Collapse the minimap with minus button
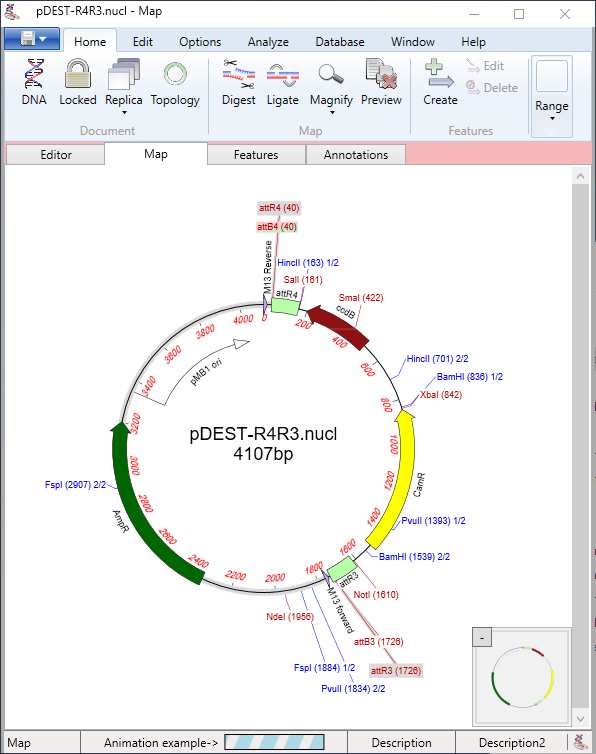Image resolution: width=596 pixels, height=754 pixels. click(482, 638)
